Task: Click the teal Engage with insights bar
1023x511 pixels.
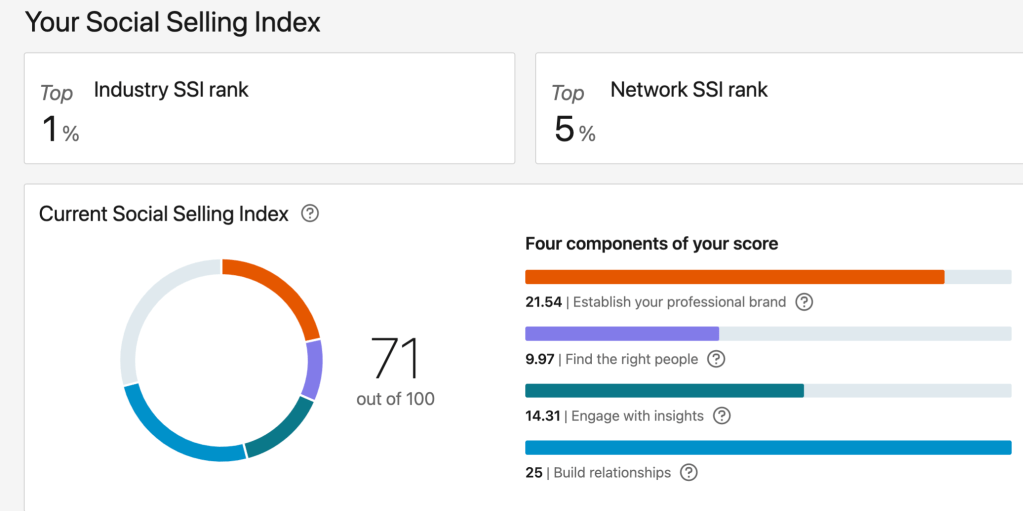Action: click(x=664, y=391)
